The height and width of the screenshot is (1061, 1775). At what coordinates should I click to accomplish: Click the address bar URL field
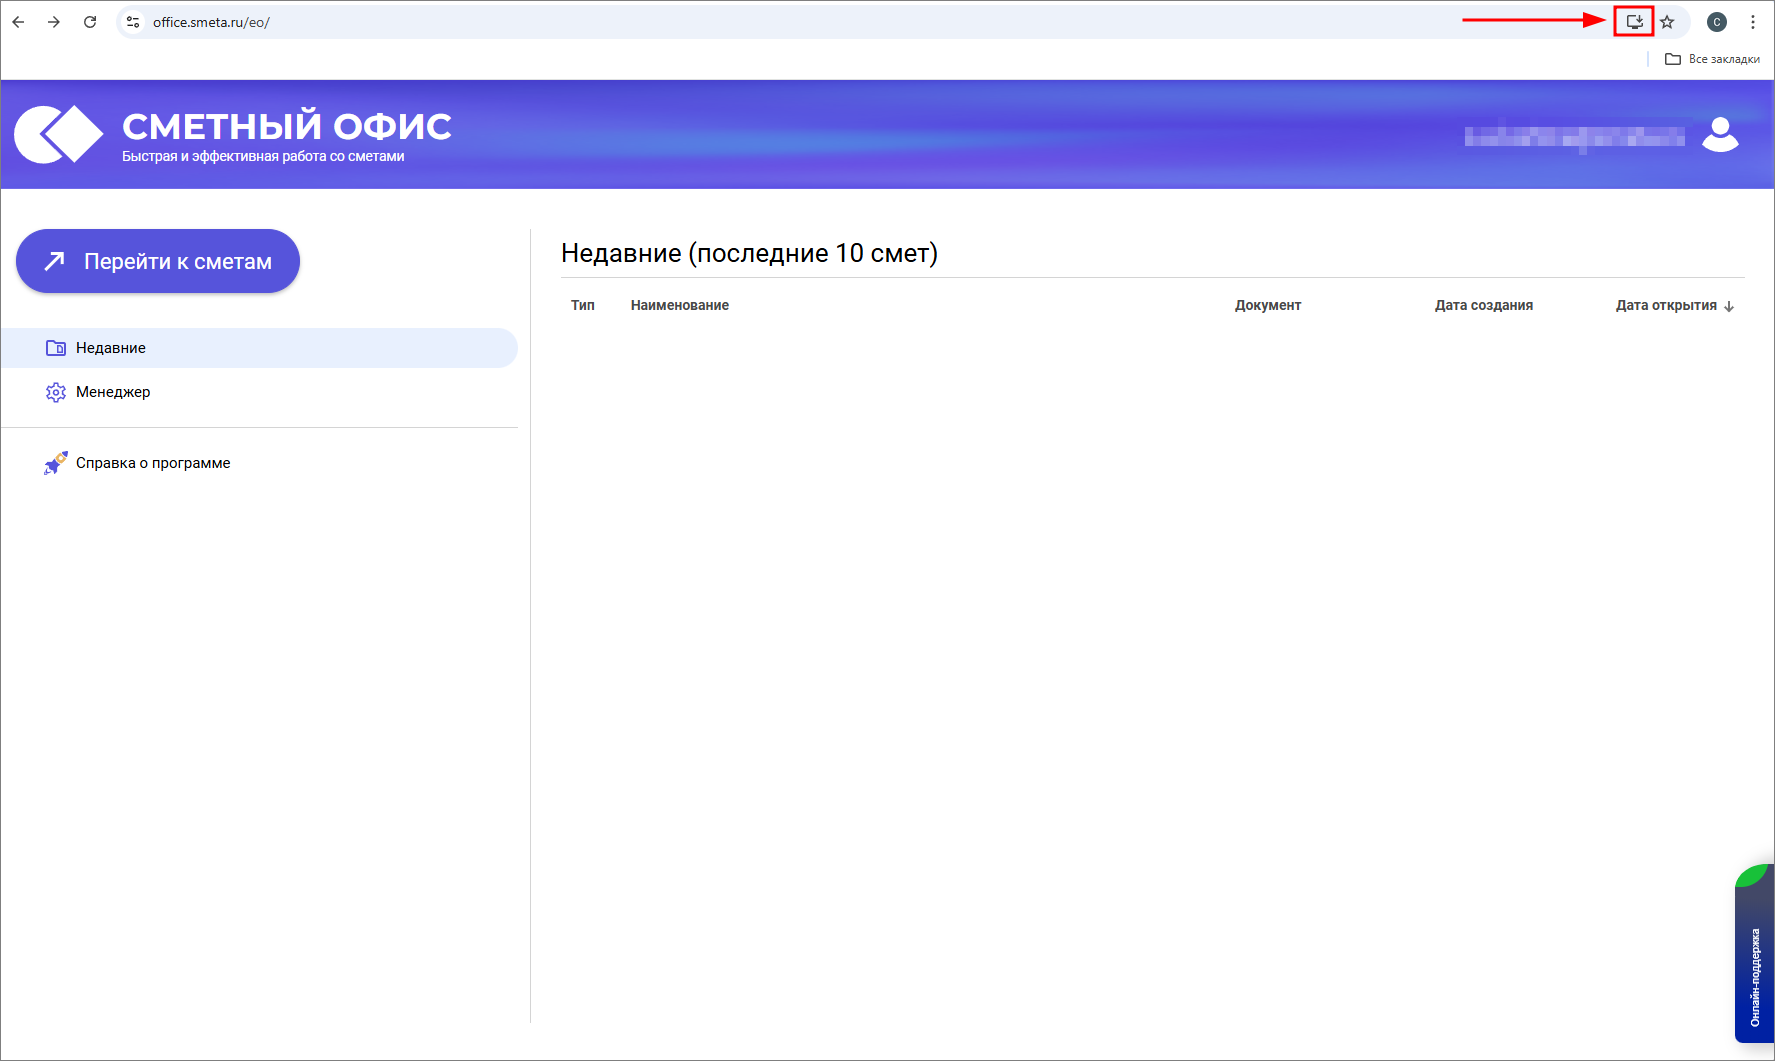tap(700, 22)
